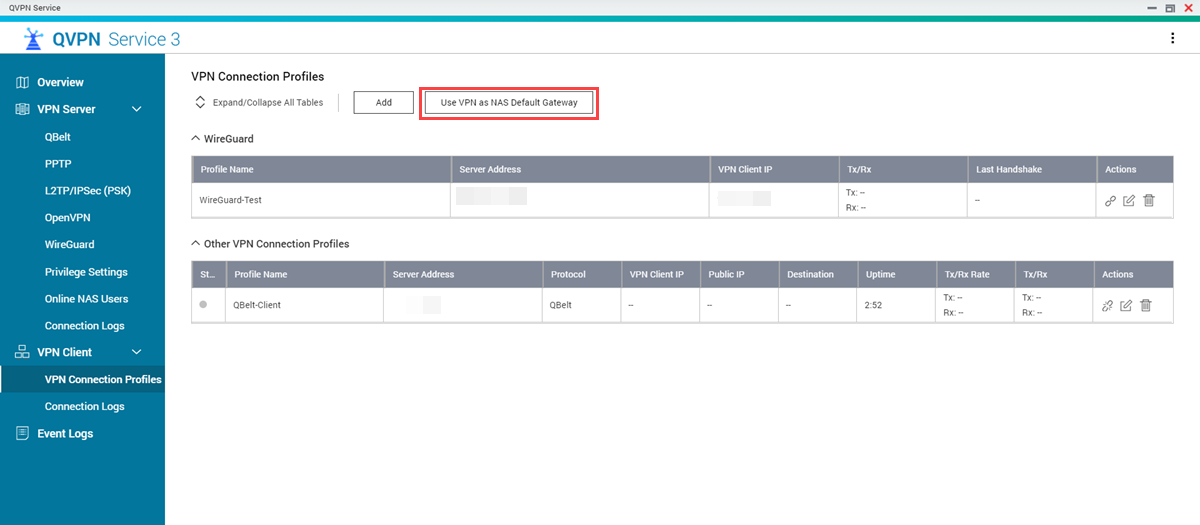
Task: Collapse the VPN Client sidebar group
Action: tap(137, 352)
